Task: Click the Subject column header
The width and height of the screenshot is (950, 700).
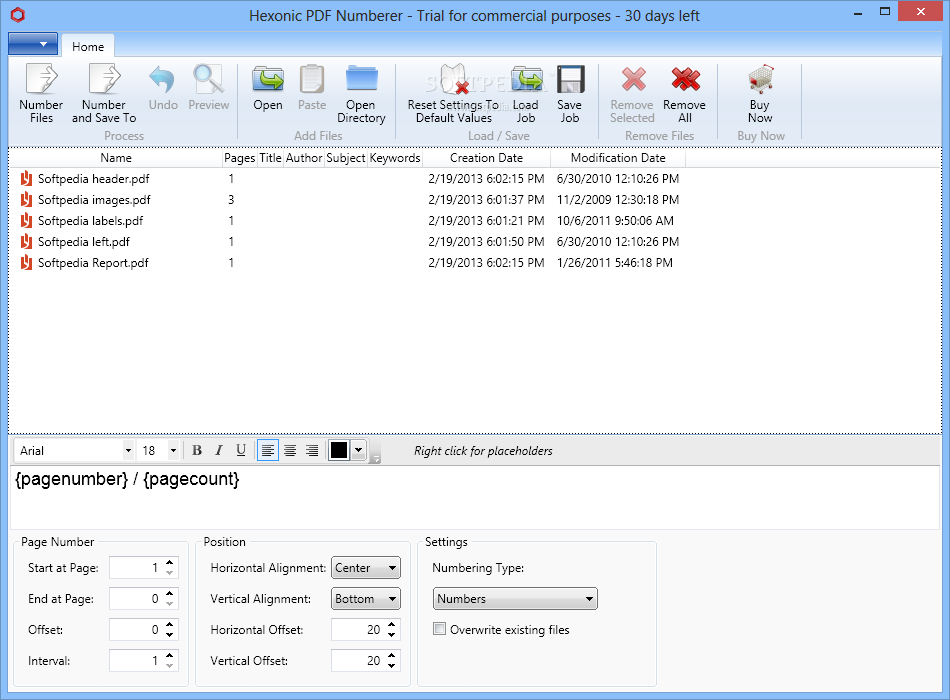Action: click(x=345, y=158)
